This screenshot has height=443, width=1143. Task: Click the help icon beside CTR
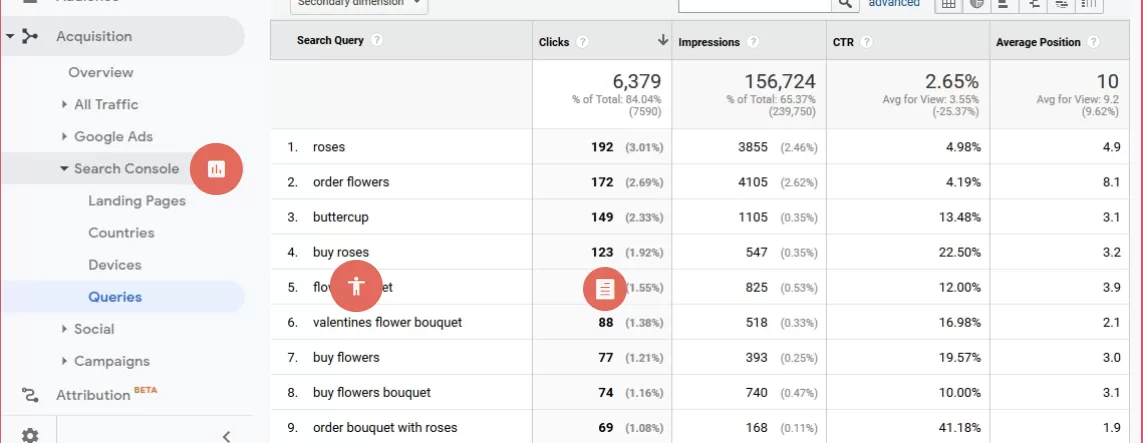[866, 42]
